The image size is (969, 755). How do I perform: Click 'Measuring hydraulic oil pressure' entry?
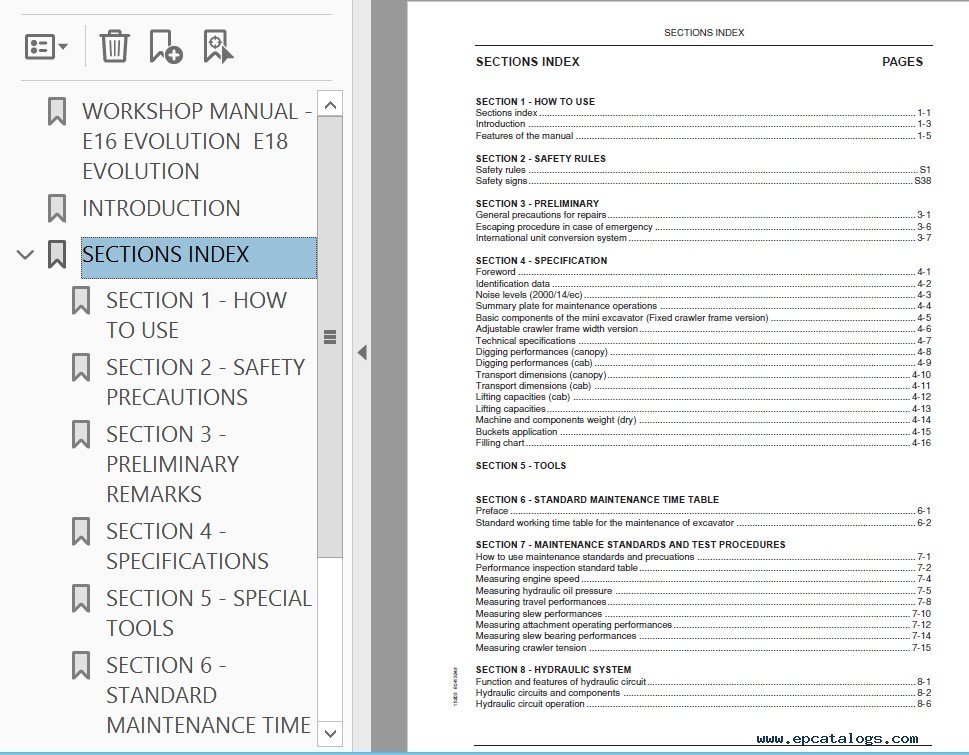click(x=703, y=591)
